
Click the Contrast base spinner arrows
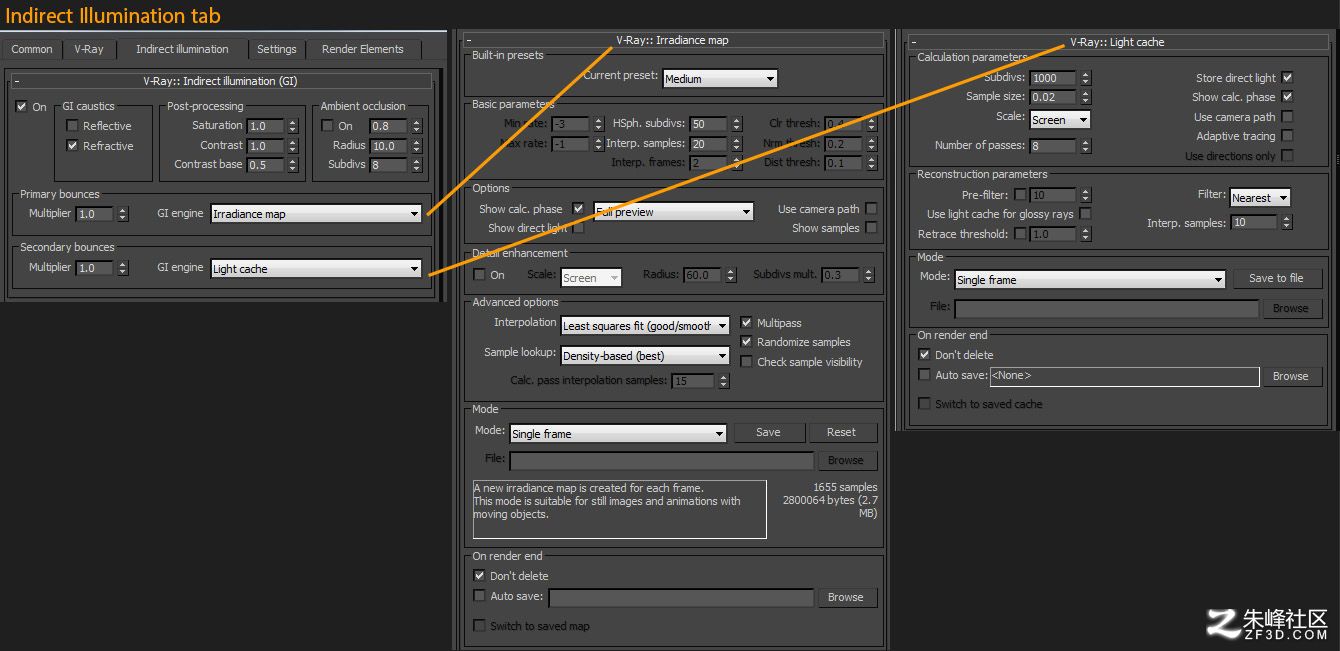click(293, 165)
